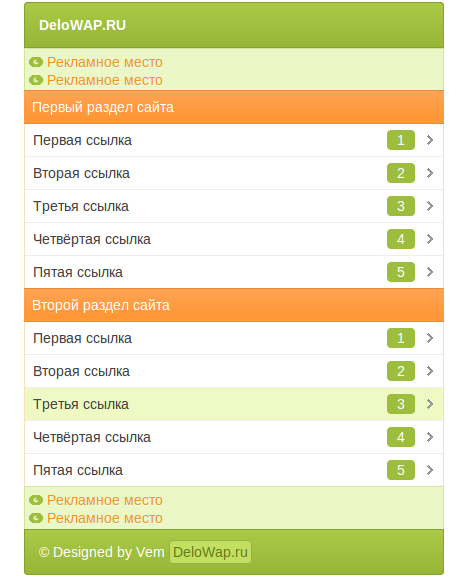463x579 pixels.
Task: Open first top Рекламное место link
Action: [104, 62]
